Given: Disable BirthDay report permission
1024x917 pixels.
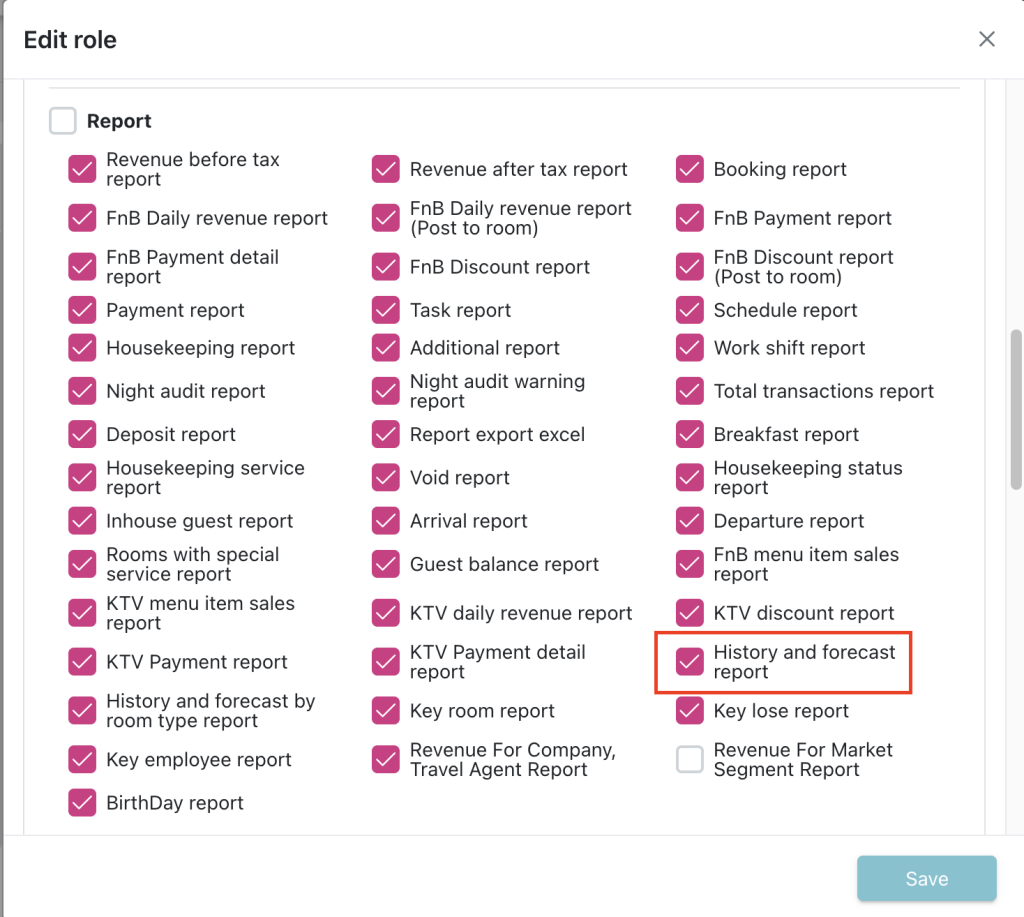Looking at the screenshot, I should pyautogui.click(x=82, y=803).
